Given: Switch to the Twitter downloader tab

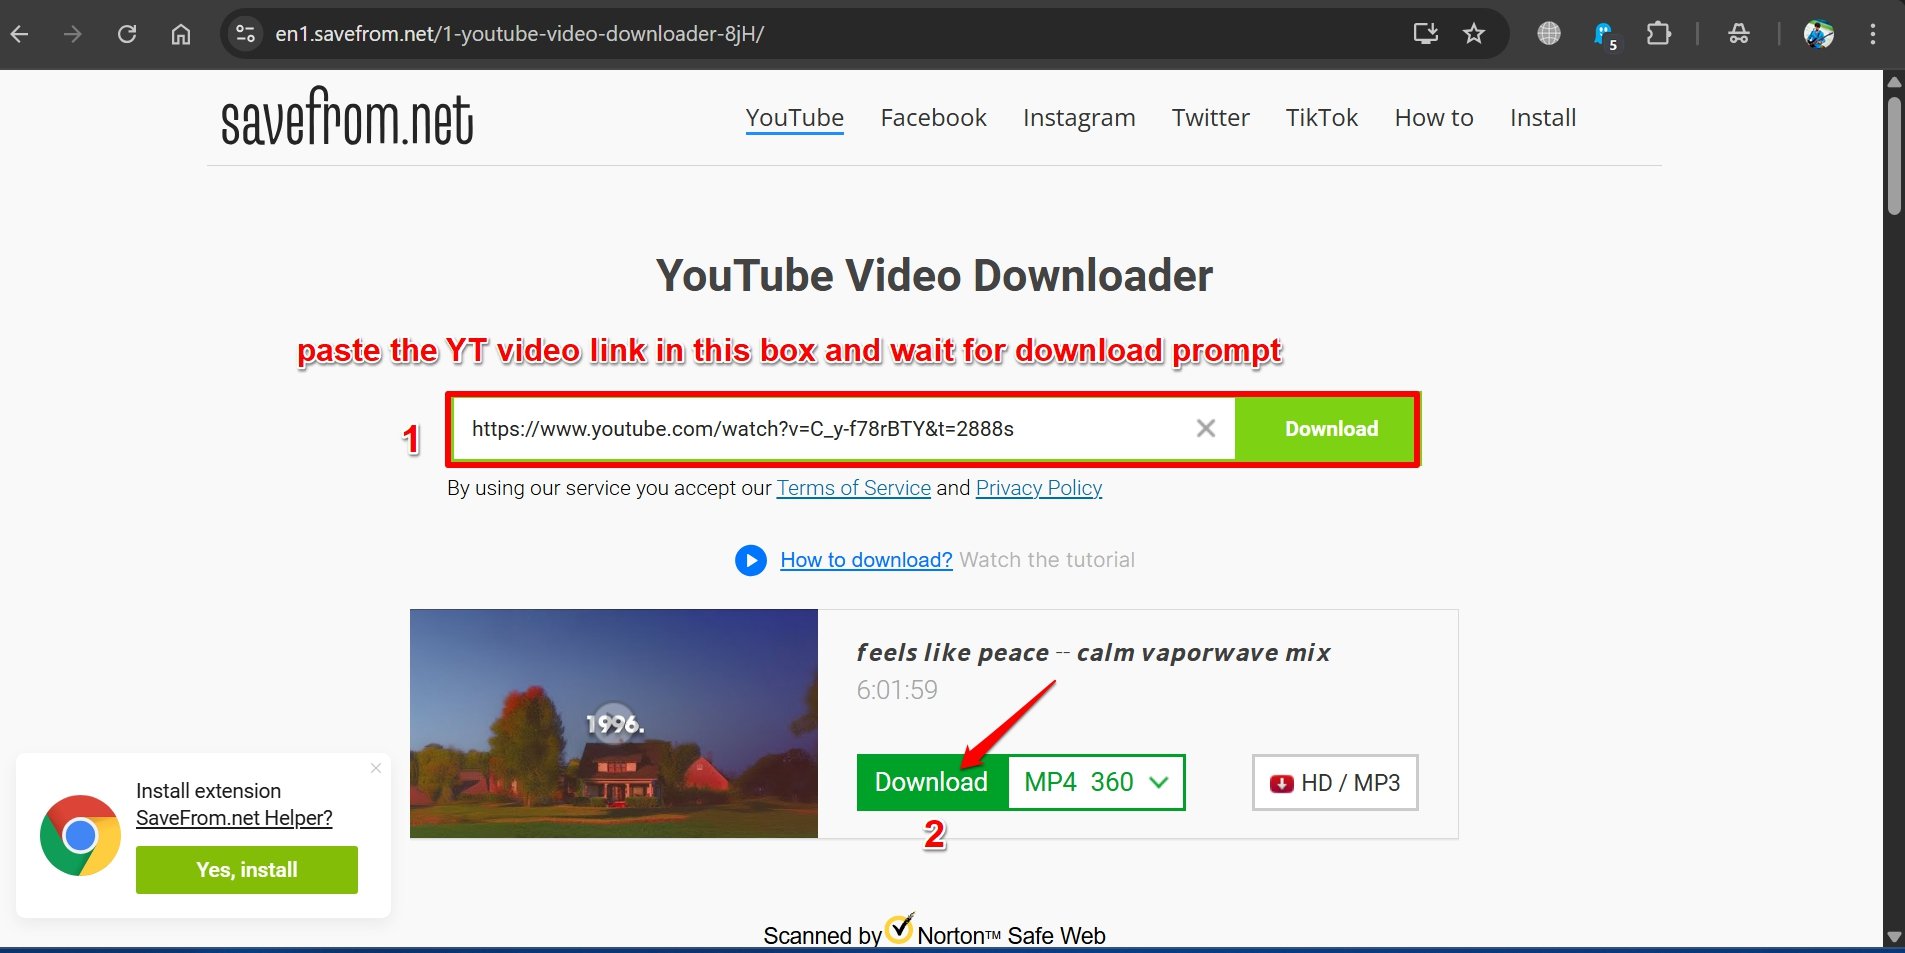Looking at the screenshot, I should coord(1210,118).
